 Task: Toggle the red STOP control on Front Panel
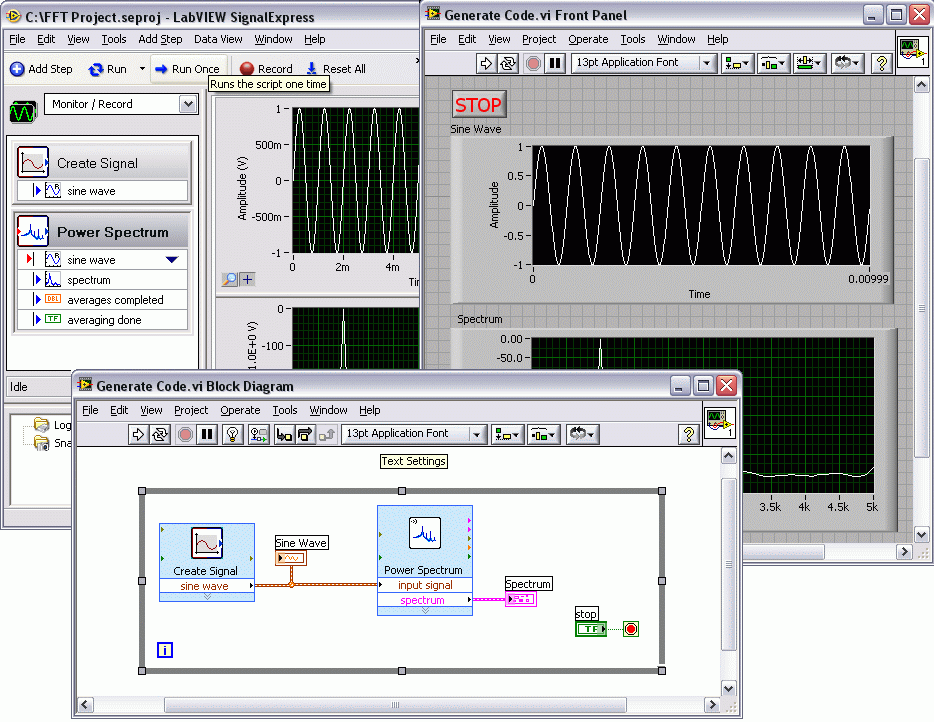478,105
